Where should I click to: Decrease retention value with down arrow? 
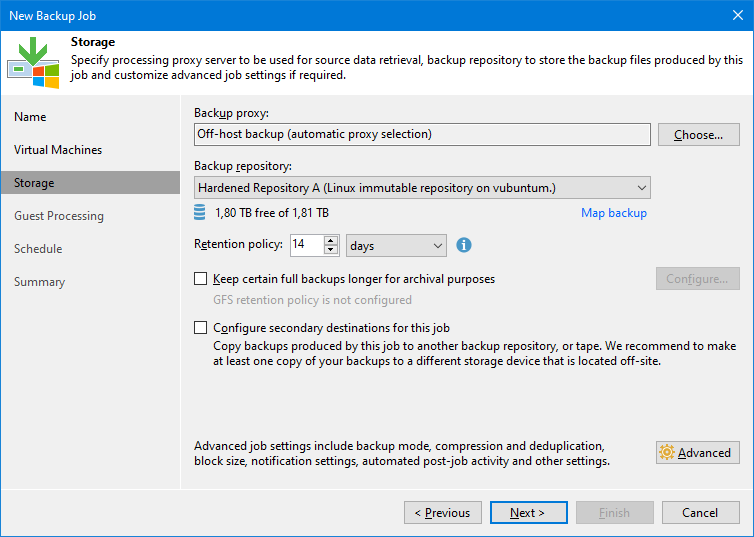click(x=331, y=250)
